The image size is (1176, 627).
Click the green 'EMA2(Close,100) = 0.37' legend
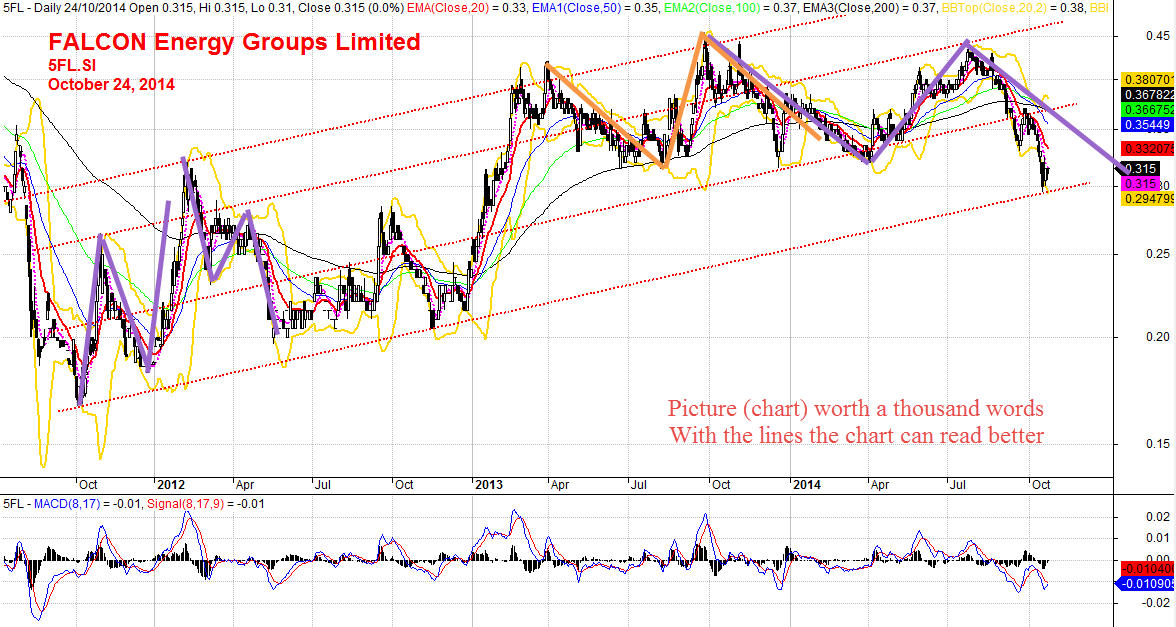(x=731, y=8)
